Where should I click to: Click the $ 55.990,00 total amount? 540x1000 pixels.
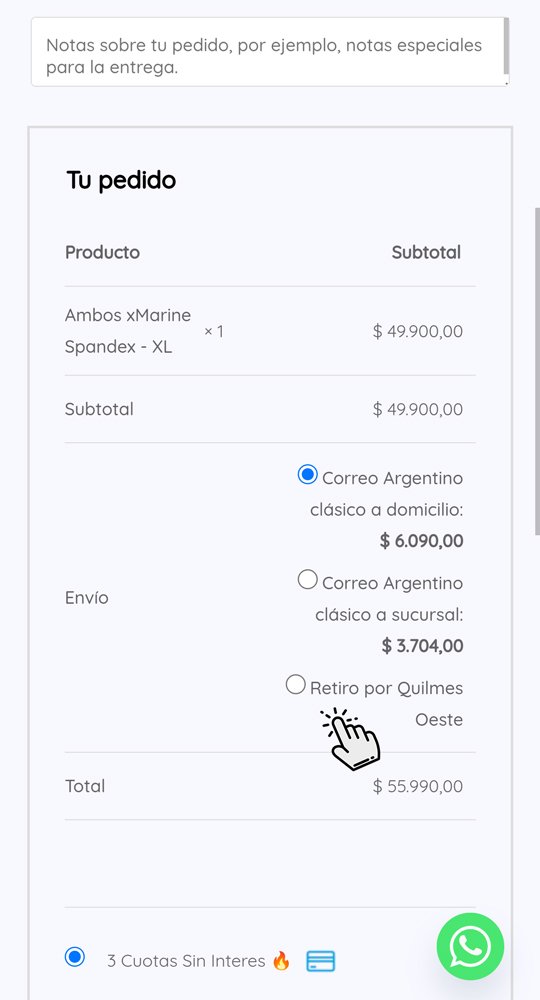point(418,786)
